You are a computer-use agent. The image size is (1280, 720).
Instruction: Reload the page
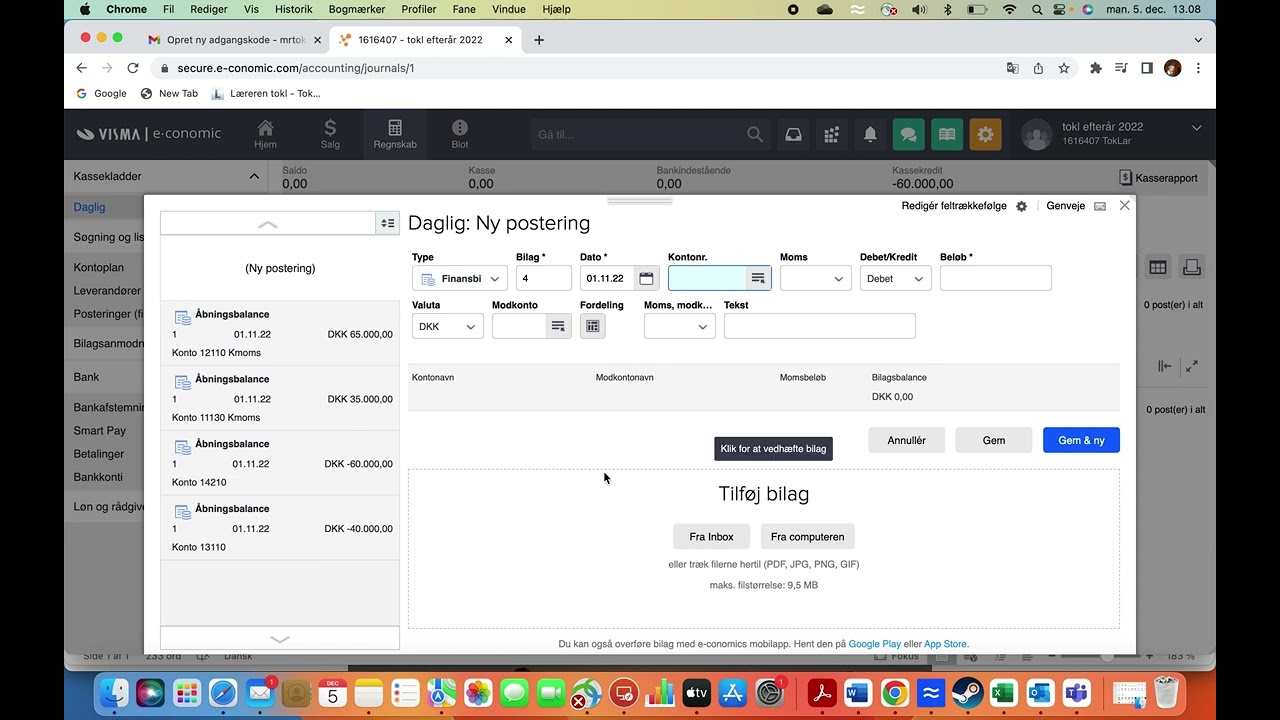coord(133,68)
